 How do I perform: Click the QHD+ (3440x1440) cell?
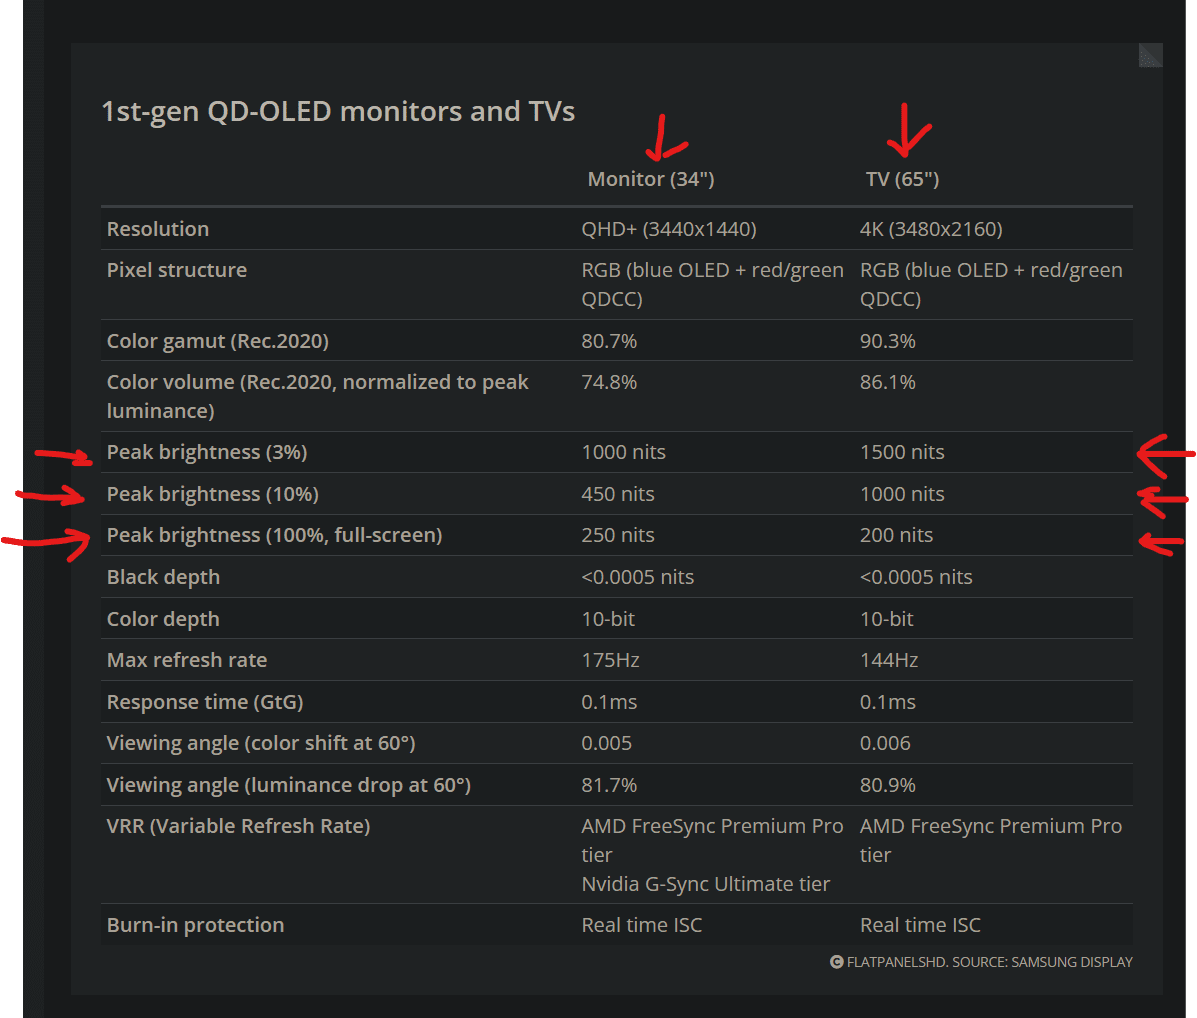tap(669, 229)
